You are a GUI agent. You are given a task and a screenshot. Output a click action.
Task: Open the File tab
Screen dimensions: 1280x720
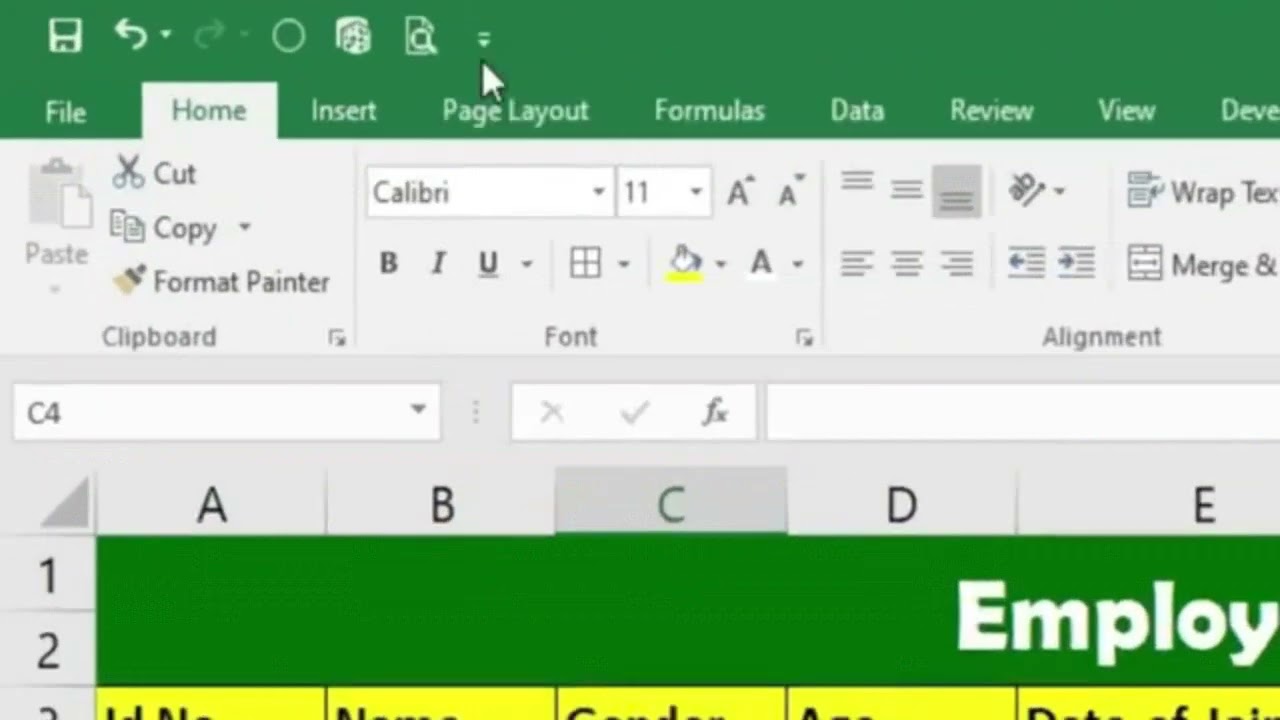click(x=65, y=112)
